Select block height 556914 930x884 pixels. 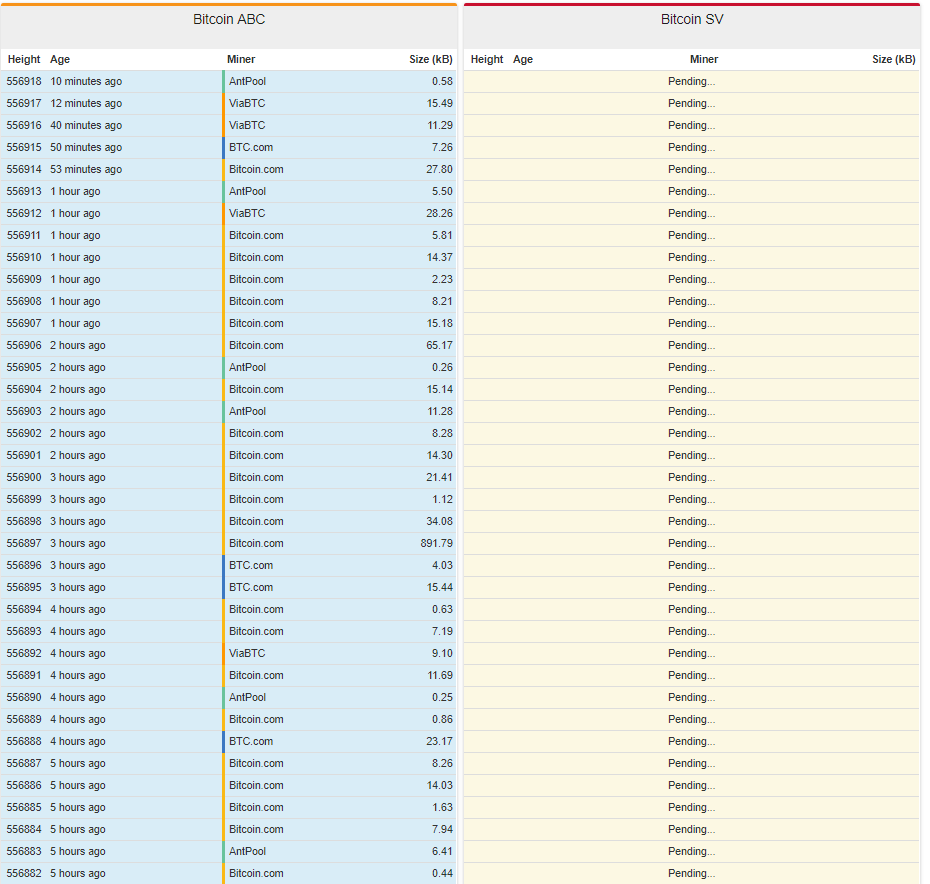coord(24,169)
